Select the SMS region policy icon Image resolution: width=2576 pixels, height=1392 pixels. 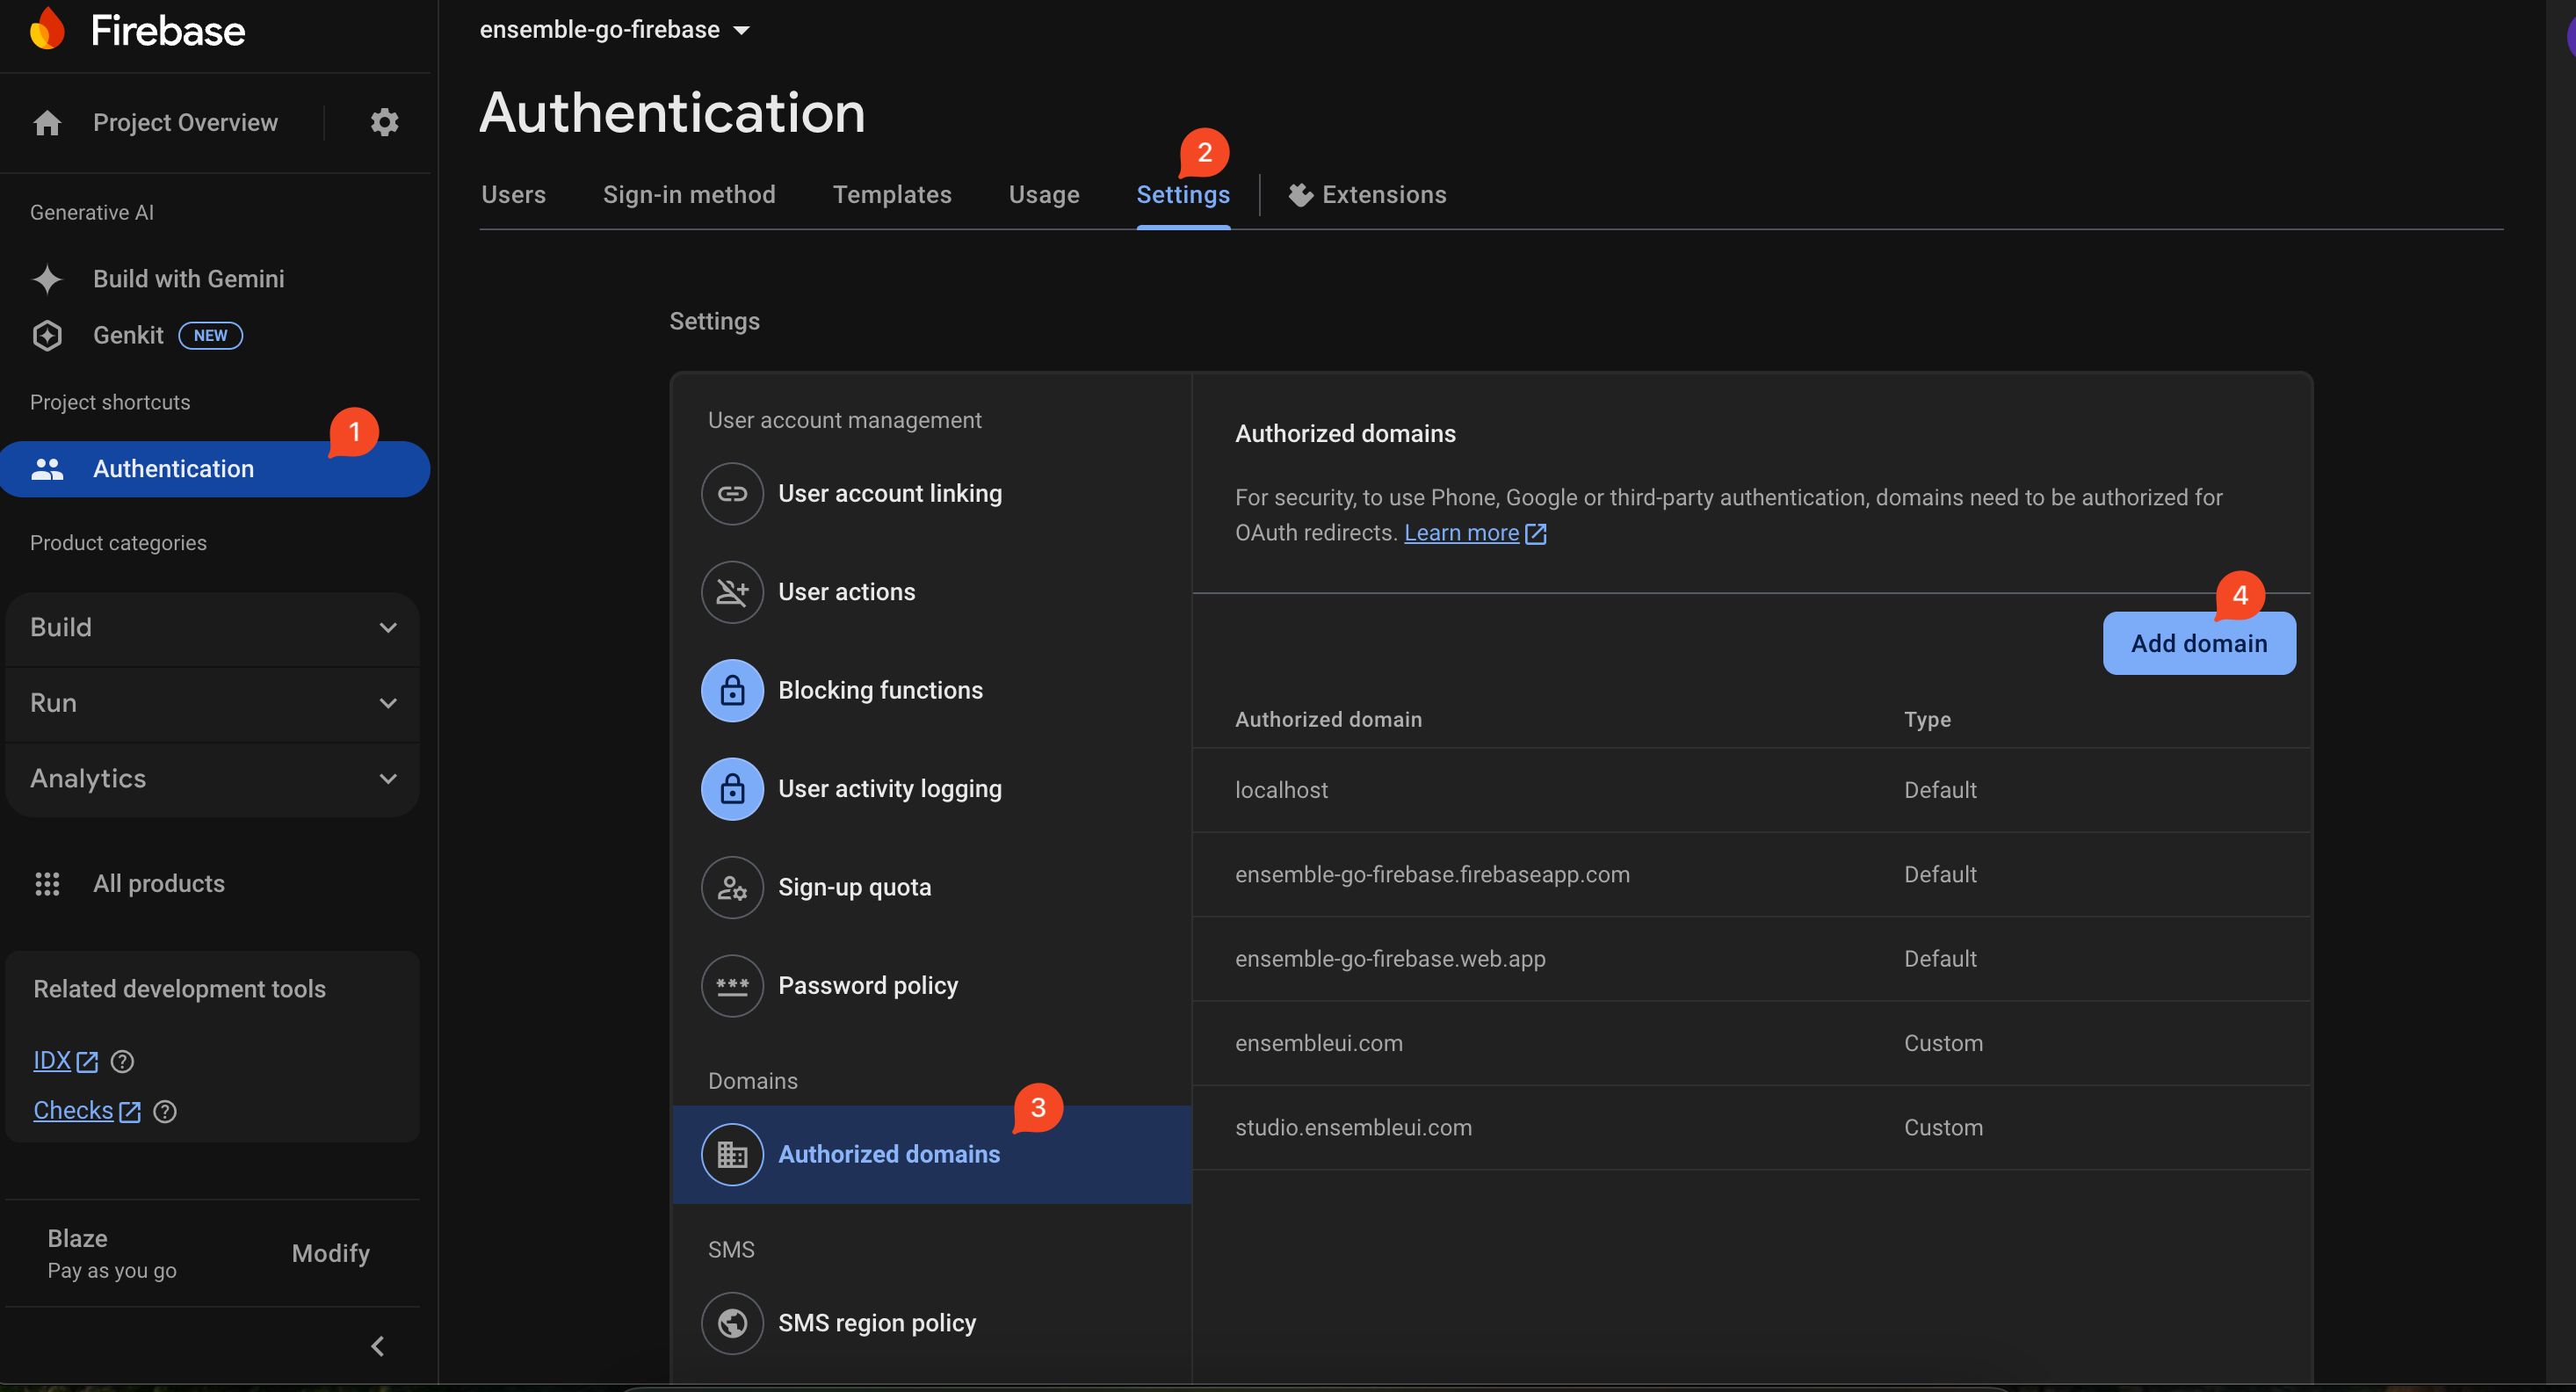pyautogui.click(x=732, y=1322)
